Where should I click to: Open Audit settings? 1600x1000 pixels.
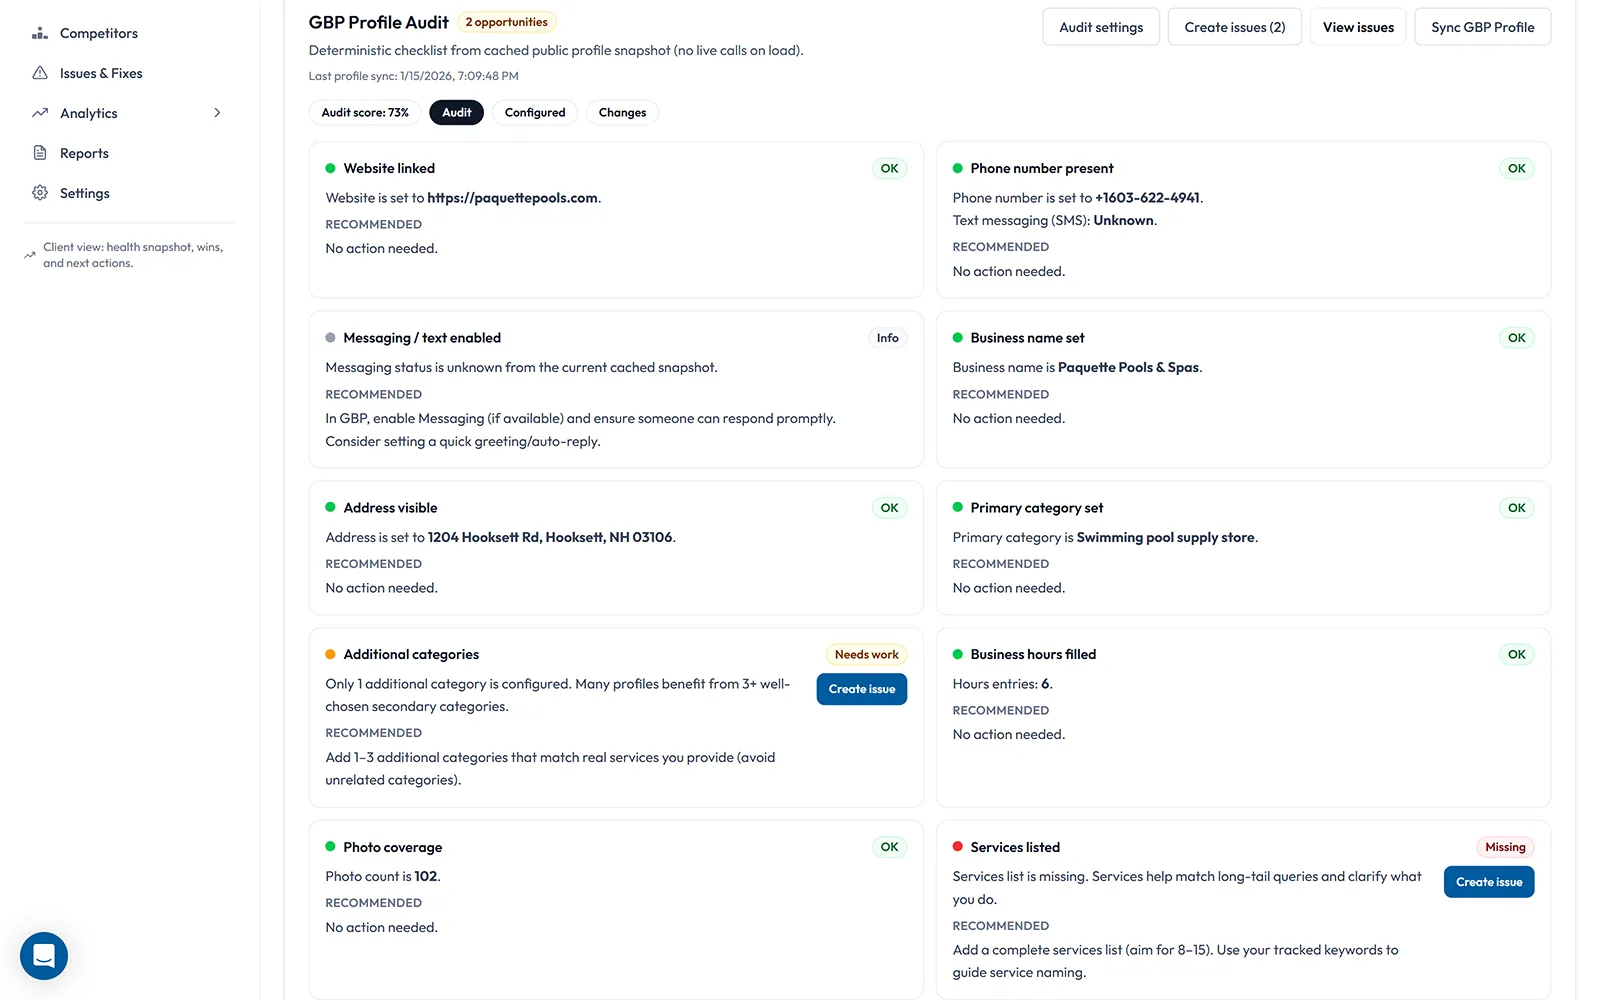click(1100, 27)
